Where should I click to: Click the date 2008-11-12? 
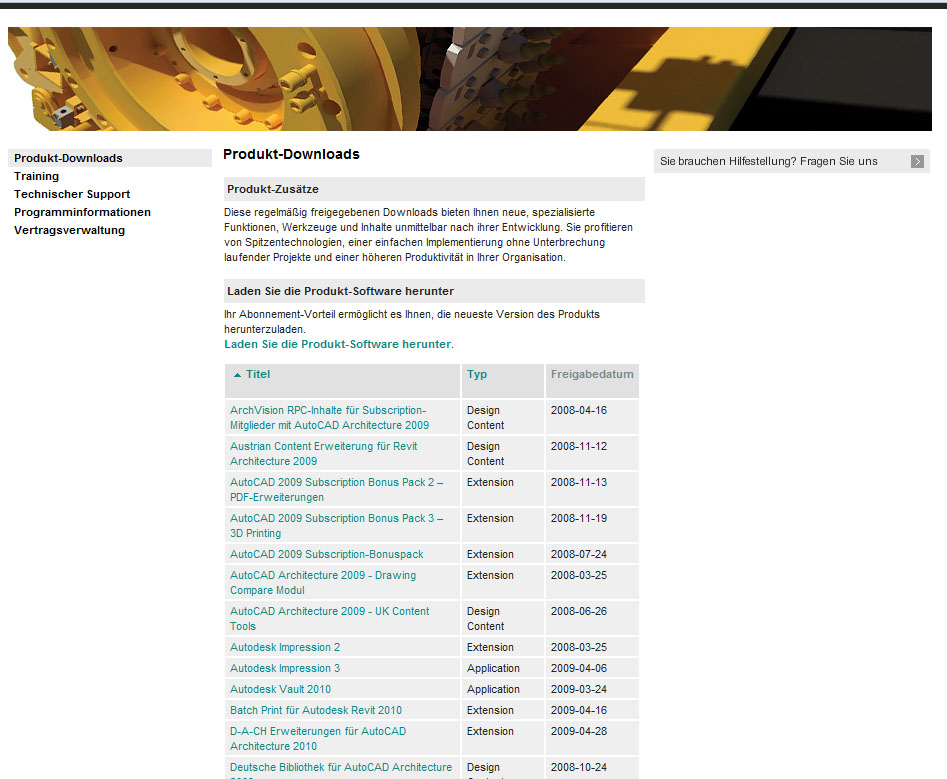pos(579,446)
